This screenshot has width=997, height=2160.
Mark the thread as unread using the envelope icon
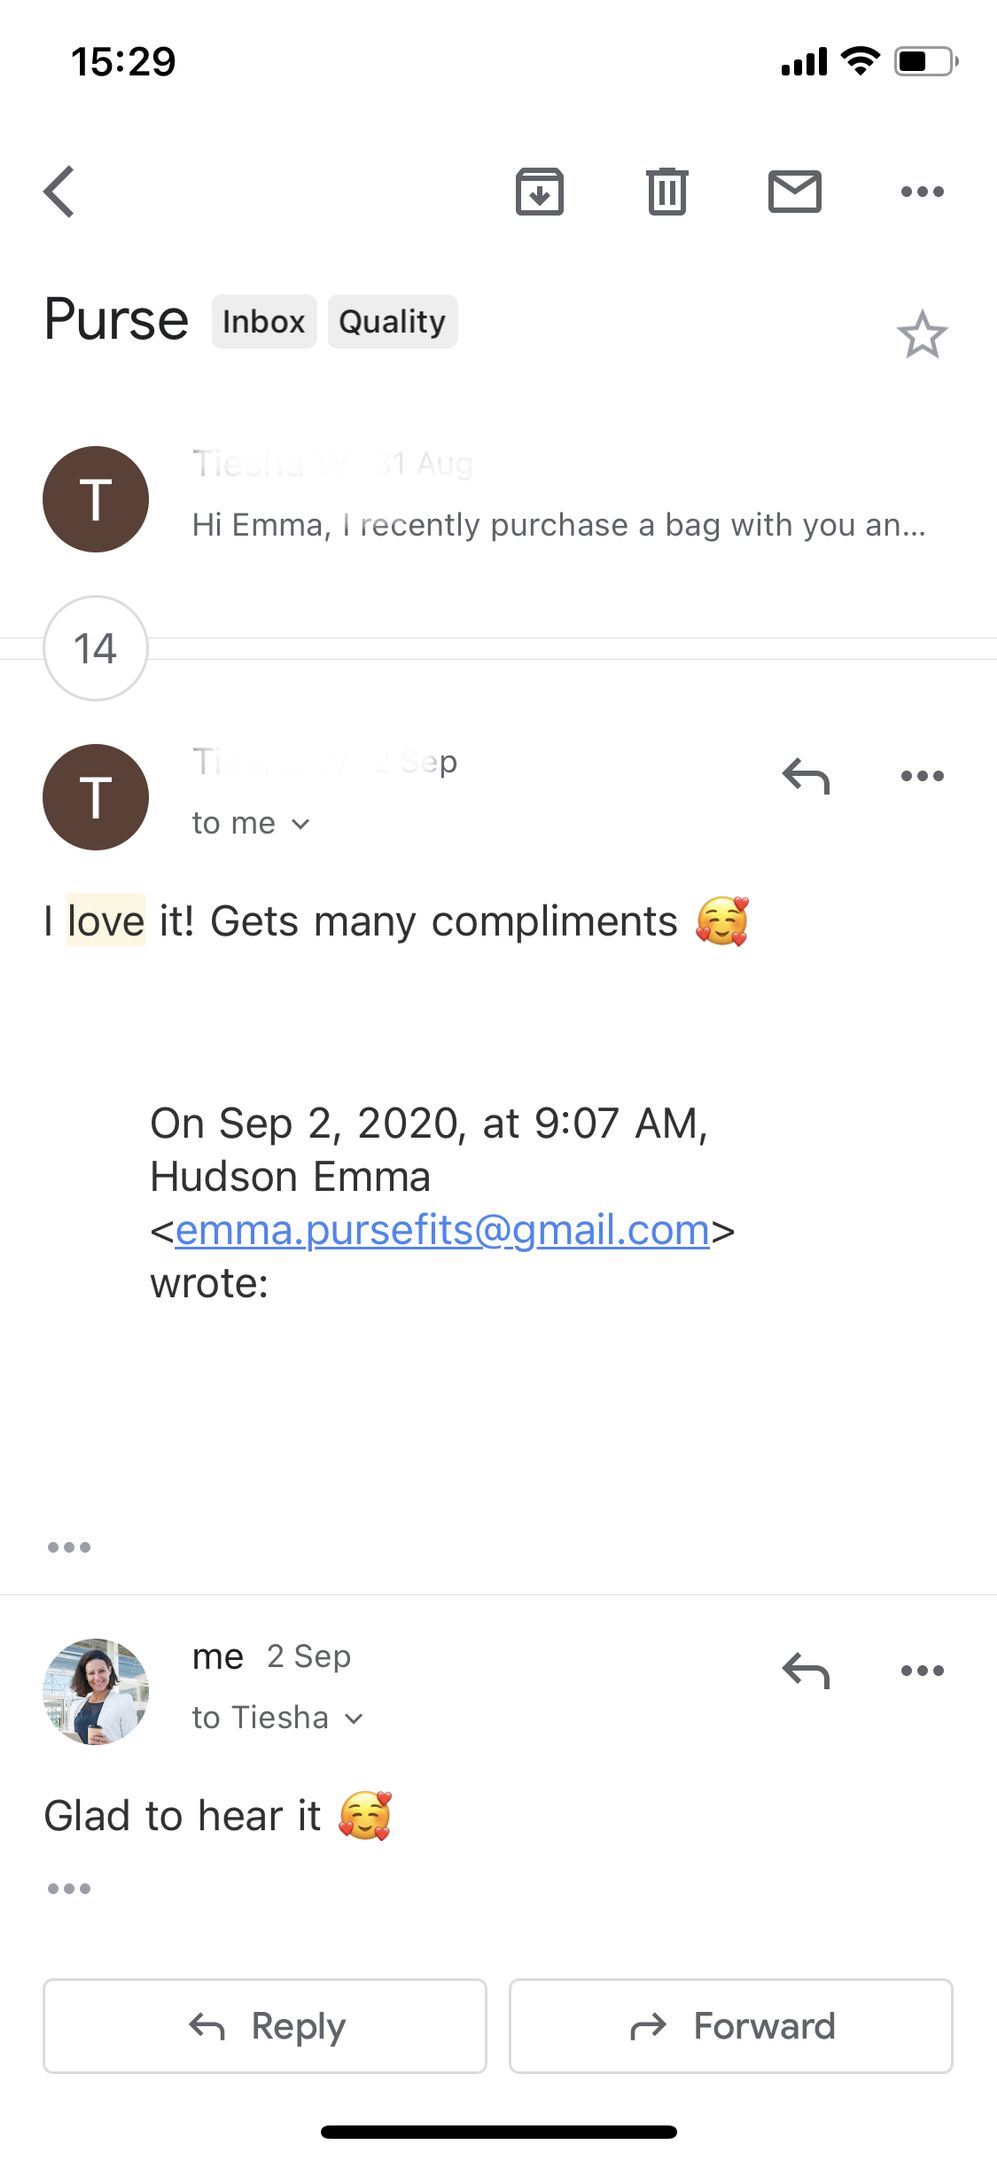click(795, 191)
